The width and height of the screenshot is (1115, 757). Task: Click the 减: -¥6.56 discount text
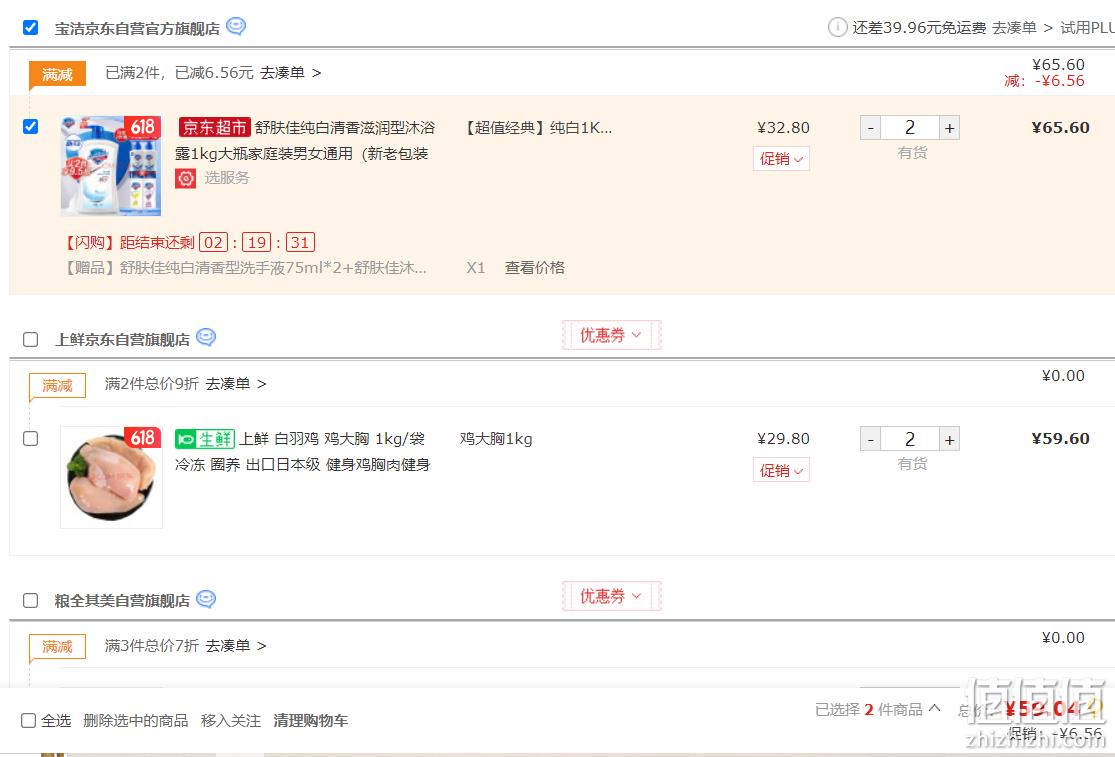click(x=1045, y=81)
